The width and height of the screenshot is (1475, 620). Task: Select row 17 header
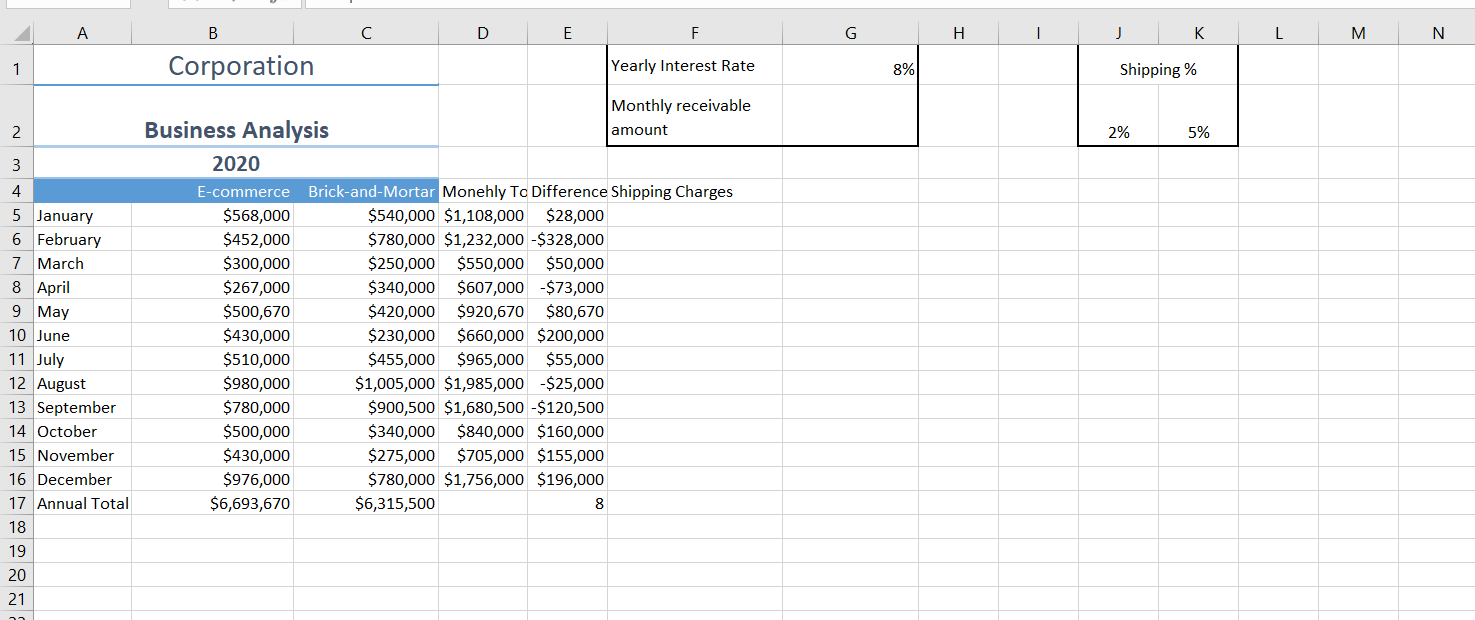17,503
